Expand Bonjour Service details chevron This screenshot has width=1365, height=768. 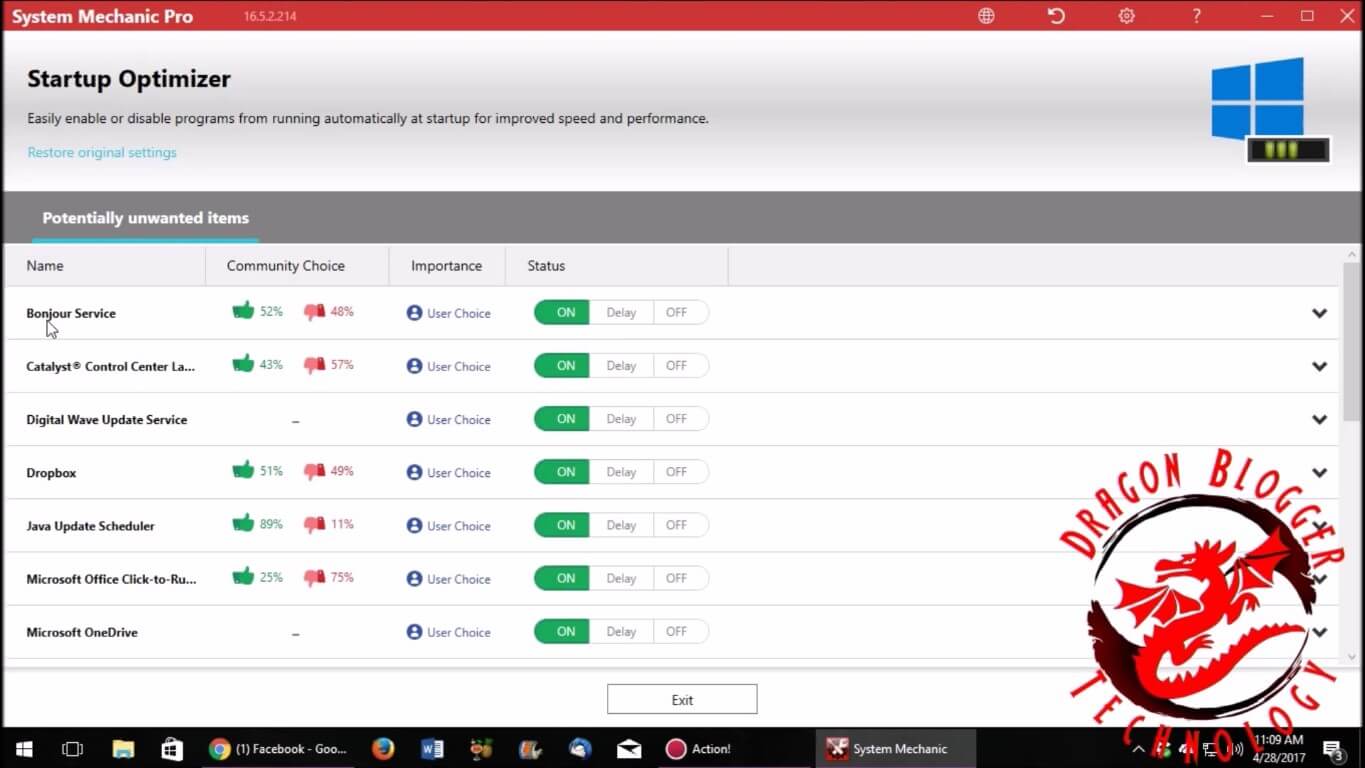[1319, 313]
